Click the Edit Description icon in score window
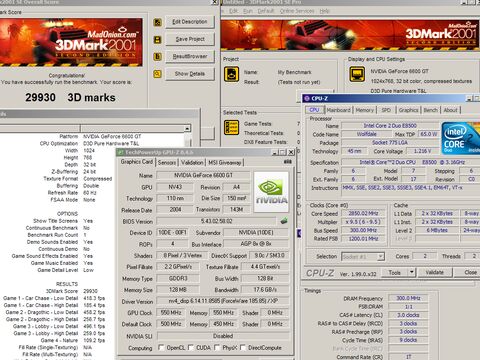 [x=157, y=22]
